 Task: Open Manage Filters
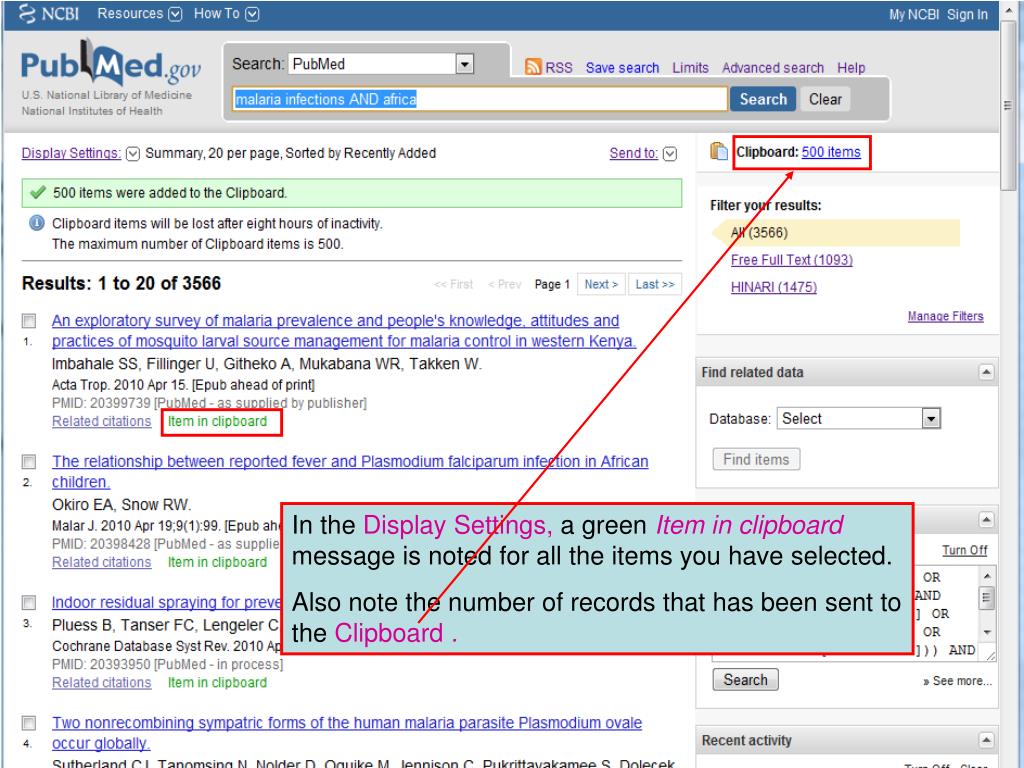(945, 316)
